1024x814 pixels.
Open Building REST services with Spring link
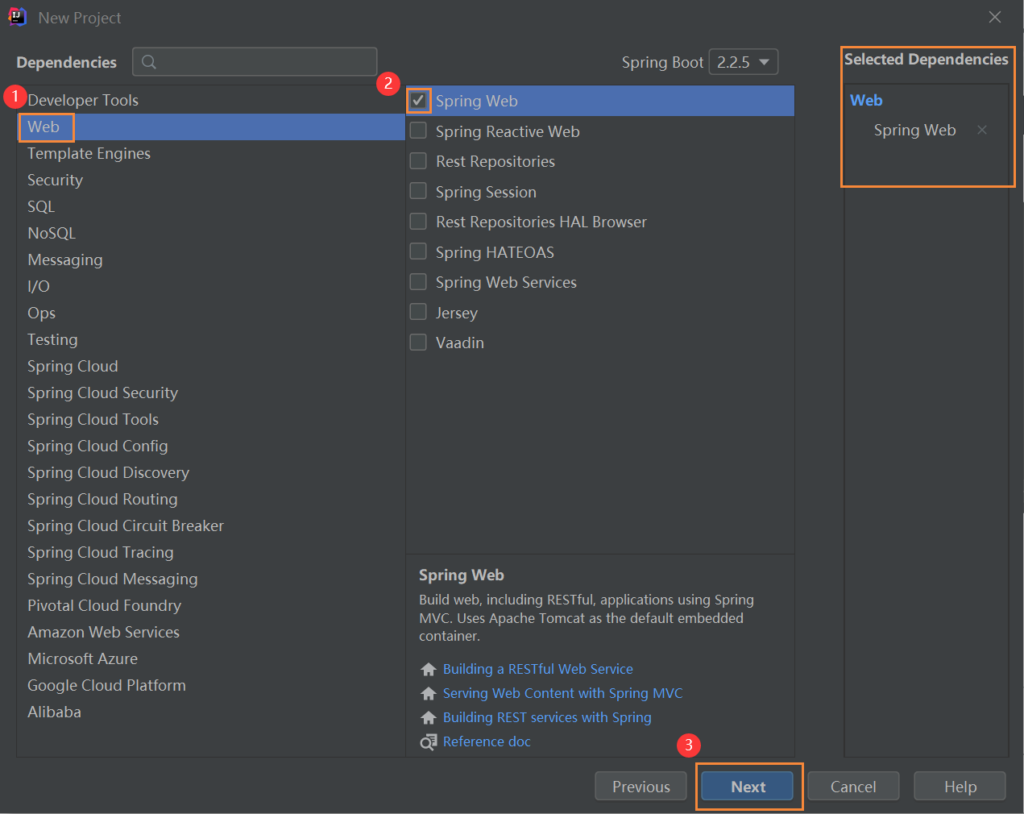pos(547,717)
